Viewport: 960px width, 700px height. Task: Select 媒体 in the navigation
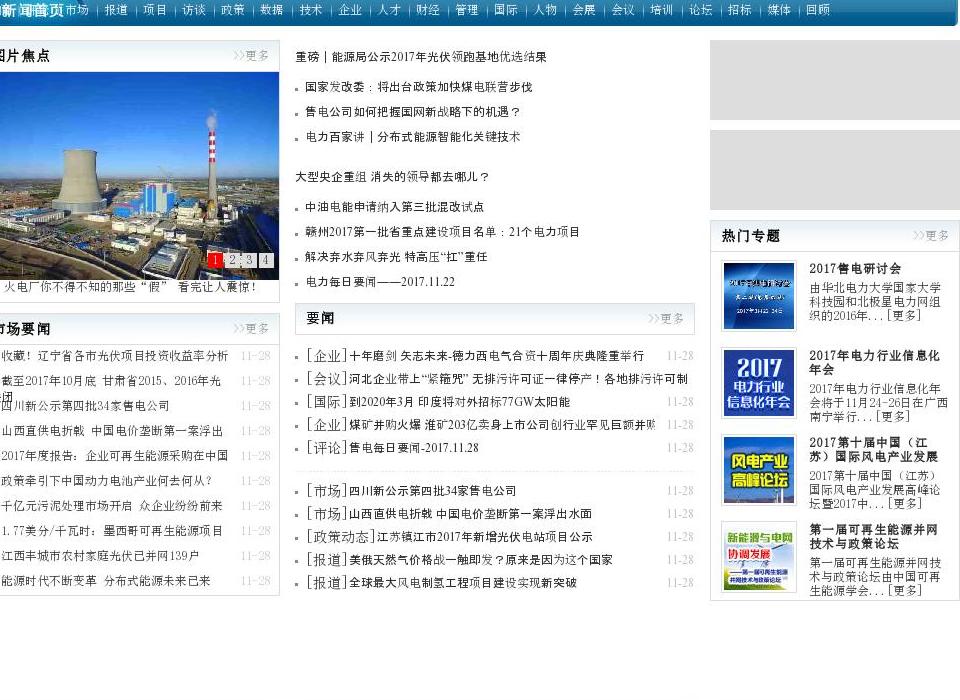coord(779,10)
